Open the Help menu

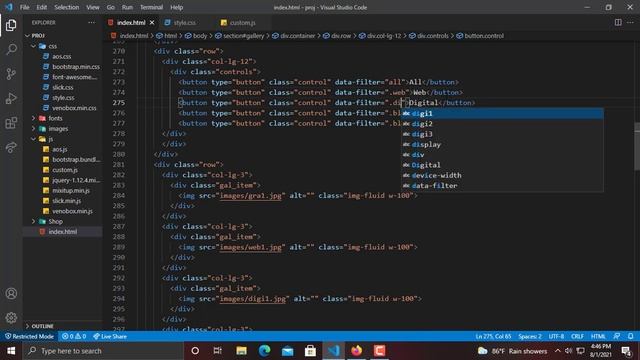tap(176, 7)
